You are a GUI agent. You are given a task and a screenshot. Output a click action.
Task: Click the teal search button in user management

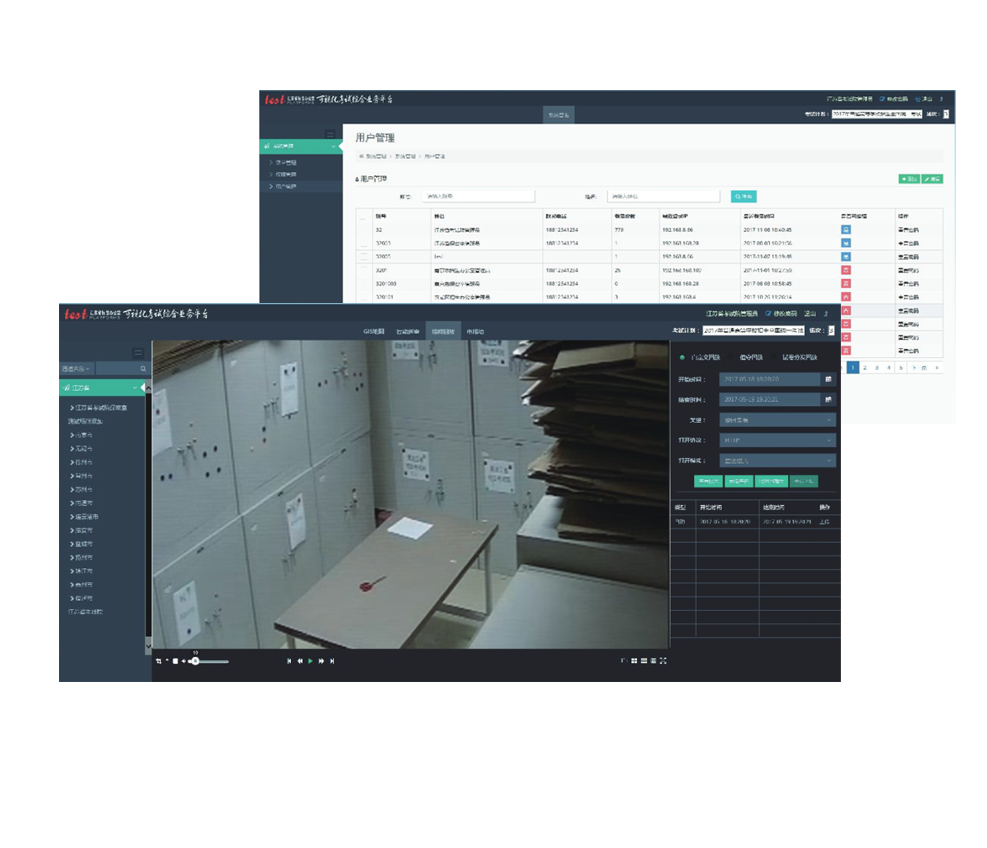point(743,196)
